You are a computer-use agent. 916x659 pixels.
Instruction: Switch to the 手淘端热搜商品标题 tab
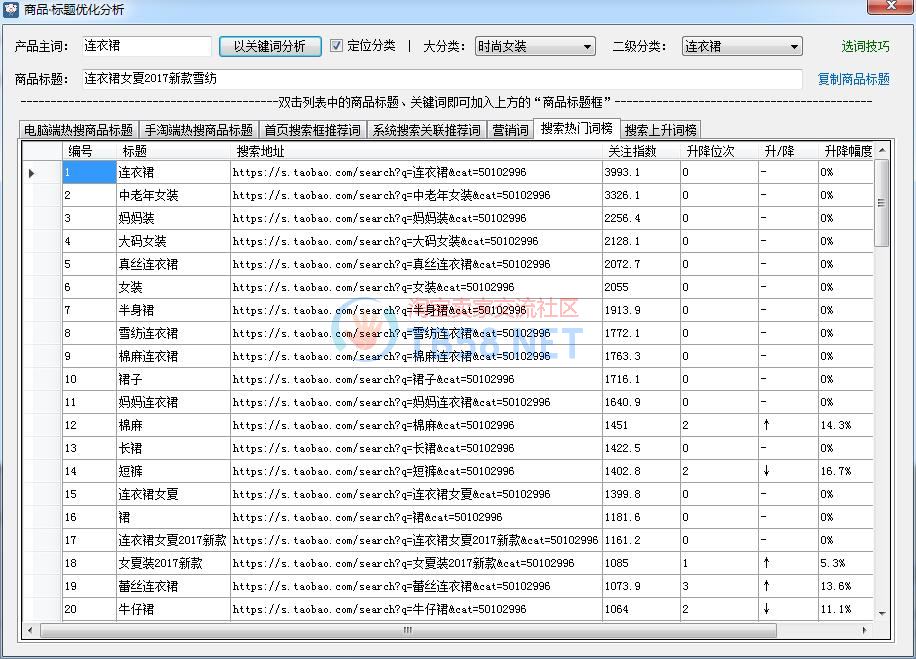coord(198,130)
